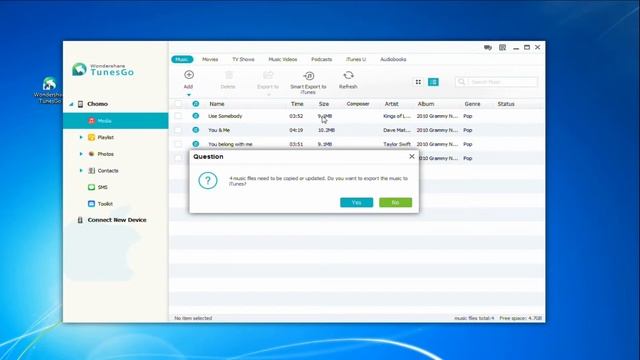This screenshot has width=640, height=360.
Task: Close the Question dialog
Action: [x=412, y=156]
